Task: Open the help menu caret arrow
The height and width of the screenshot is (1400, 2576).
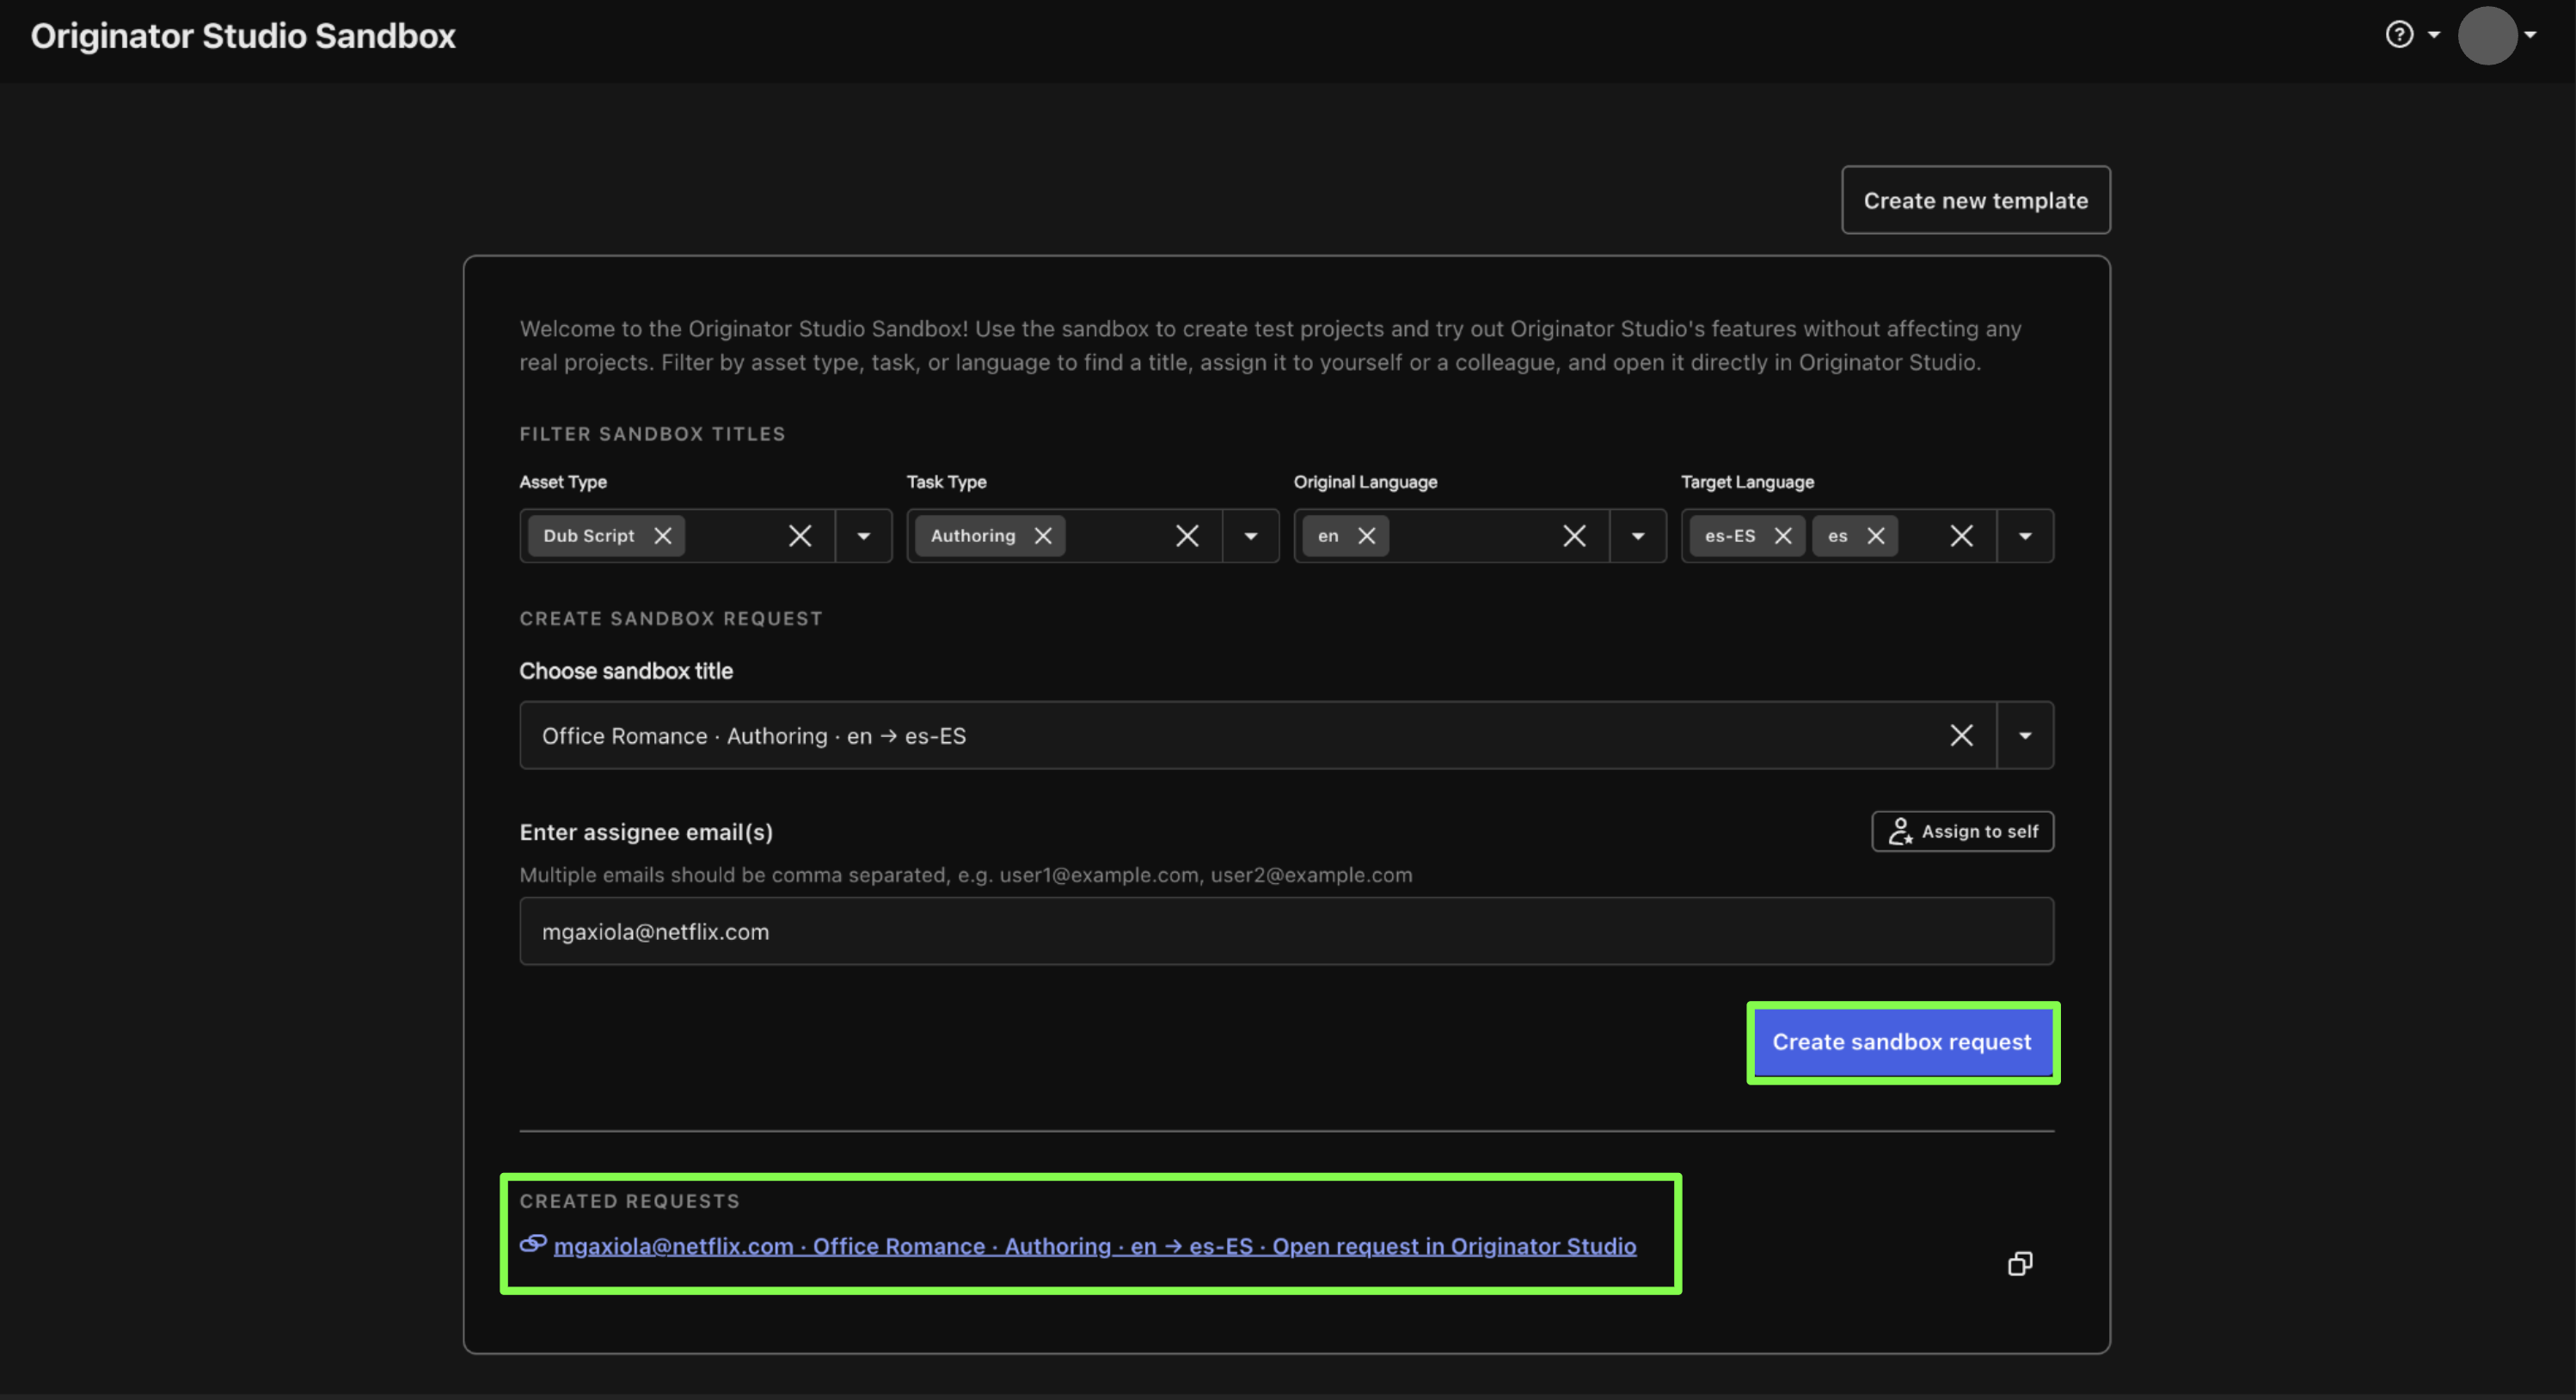Action: point(2434,35)
